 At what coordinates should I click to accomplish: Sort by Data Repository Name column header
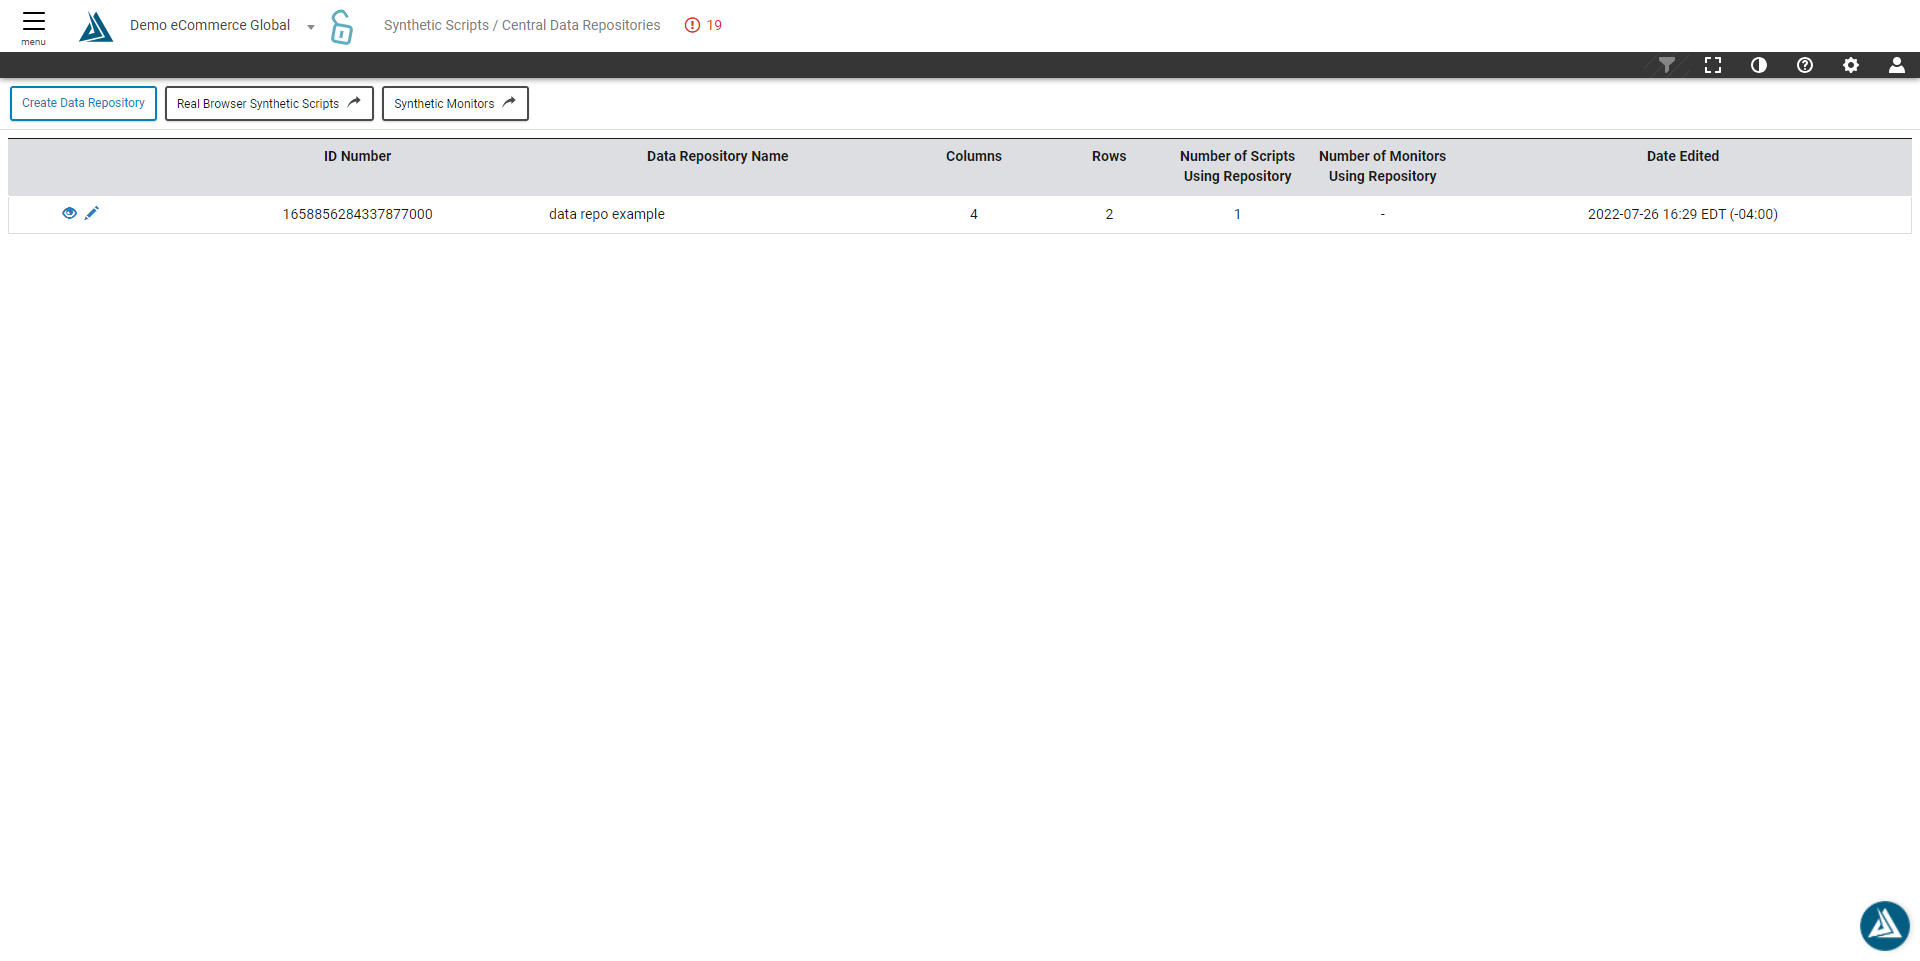[x=717, y=156]
